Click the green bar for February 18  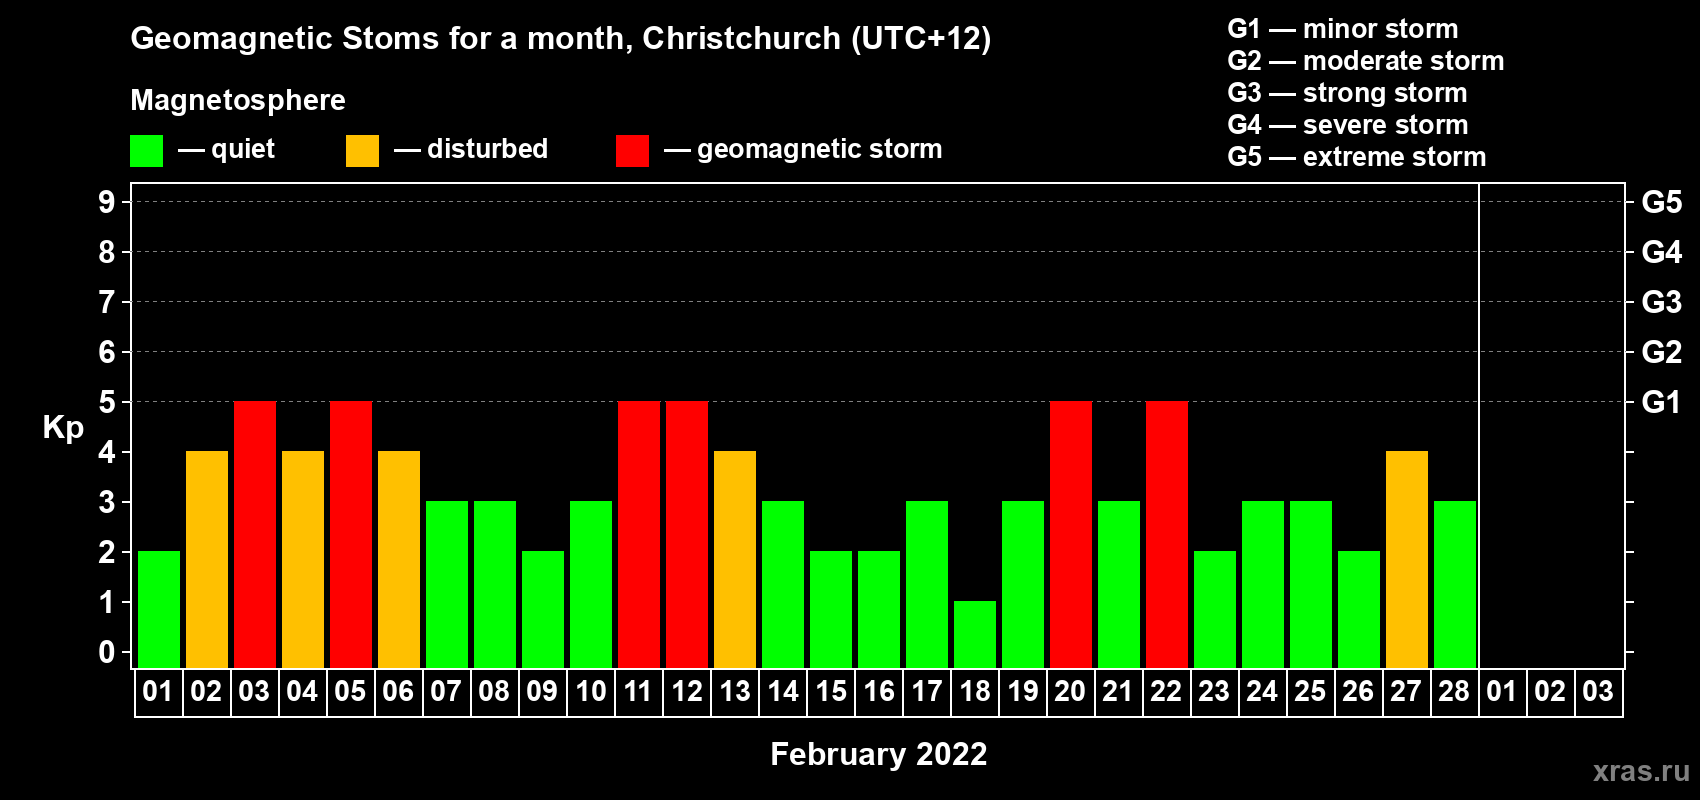click(975, 634)
